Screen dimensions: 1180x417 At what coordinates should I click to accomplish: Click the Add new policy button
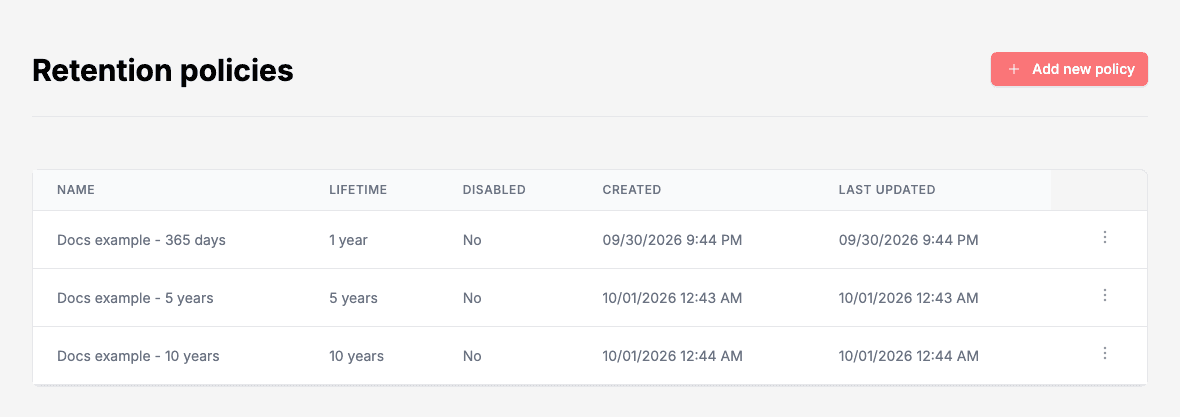(x=1069, y=69)
